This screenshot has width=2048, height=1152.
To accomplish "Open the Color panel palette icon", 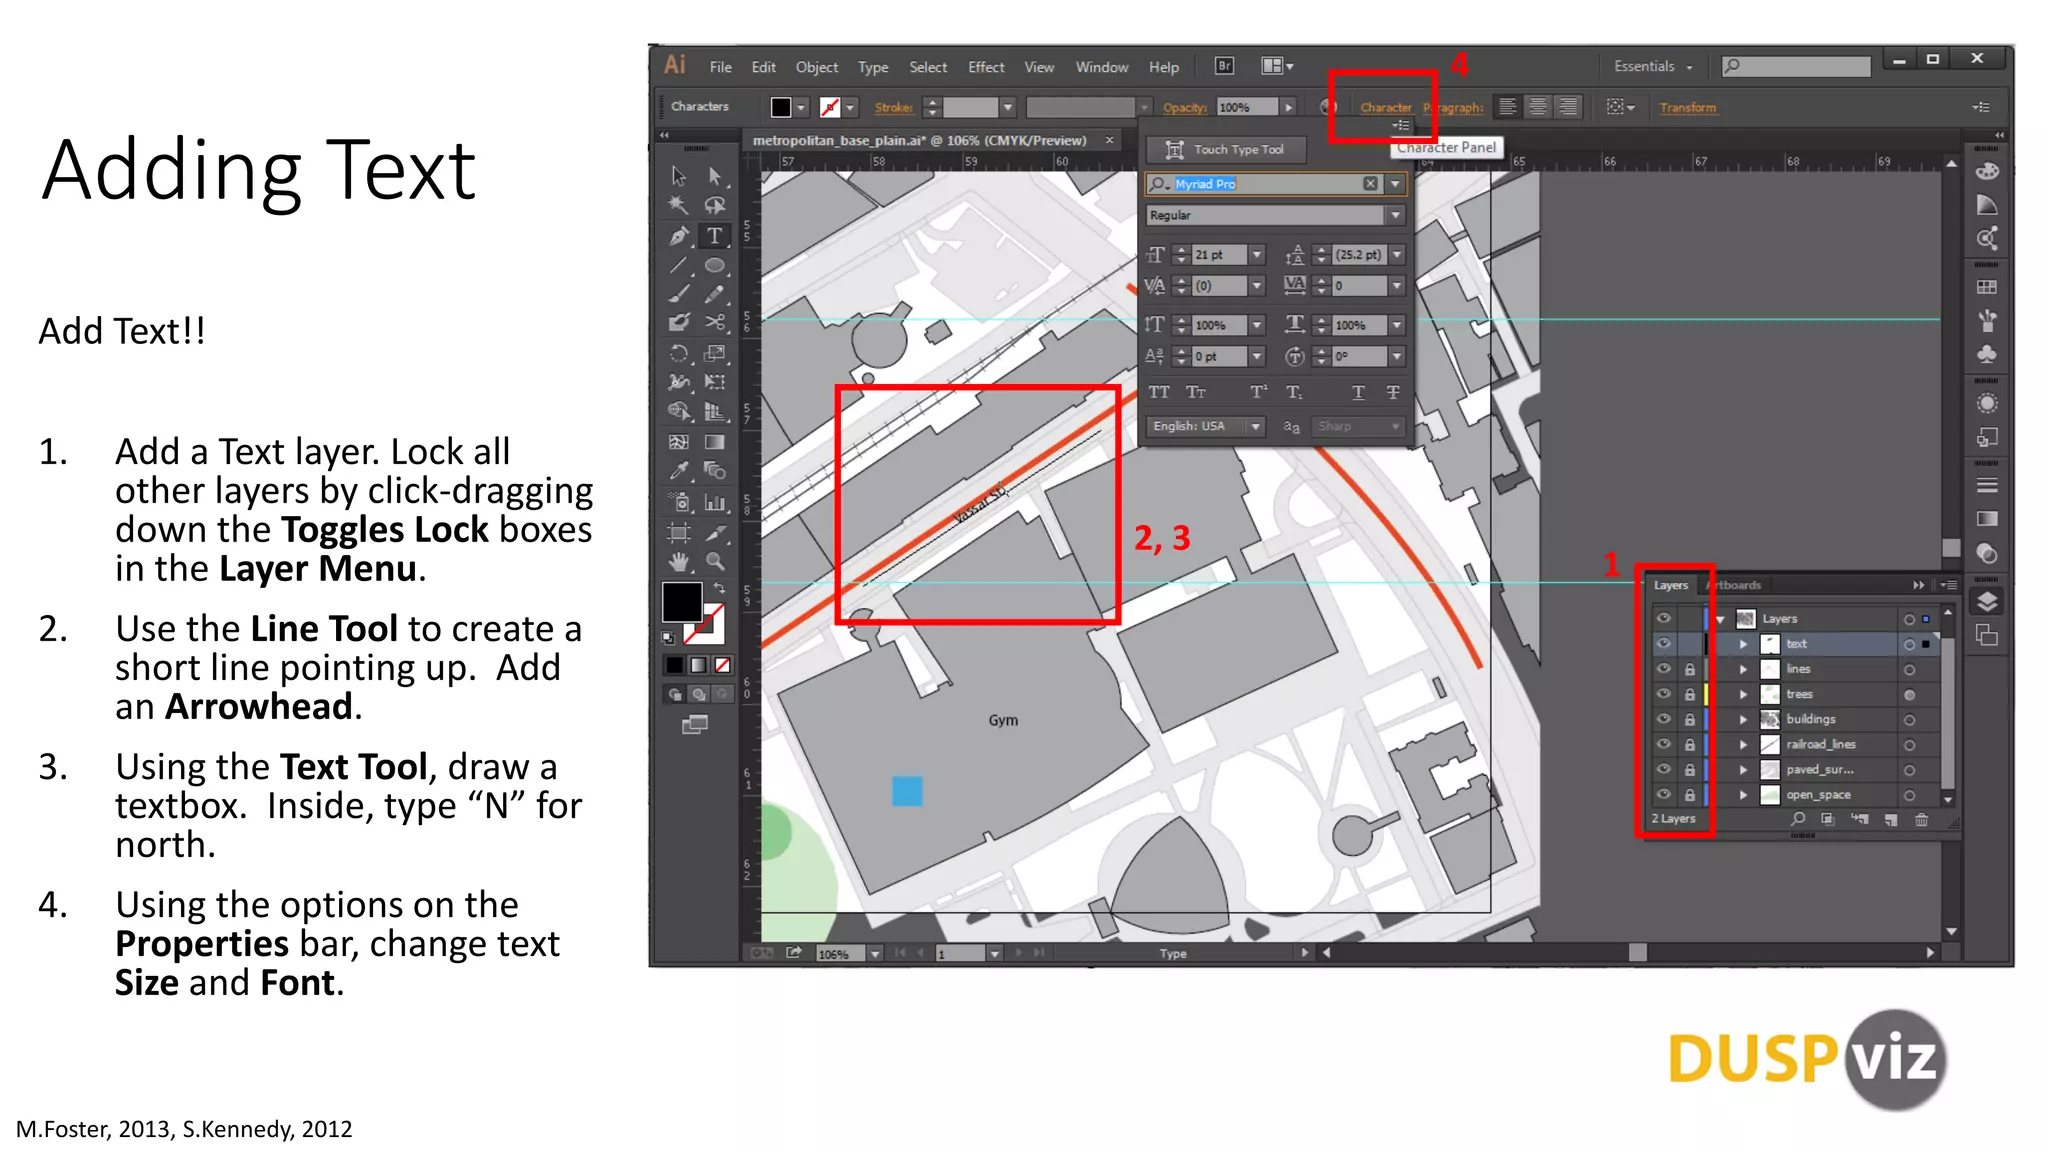I will click(1987, 171).
